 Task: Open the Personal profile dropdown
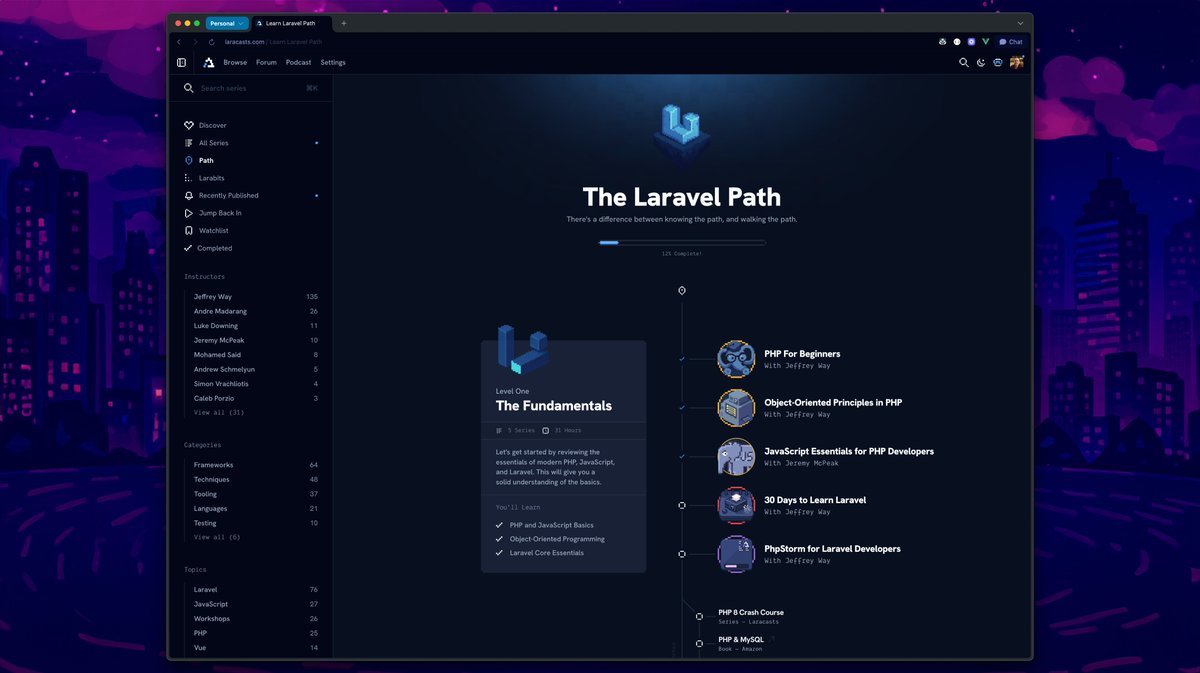tap(226, 23)
